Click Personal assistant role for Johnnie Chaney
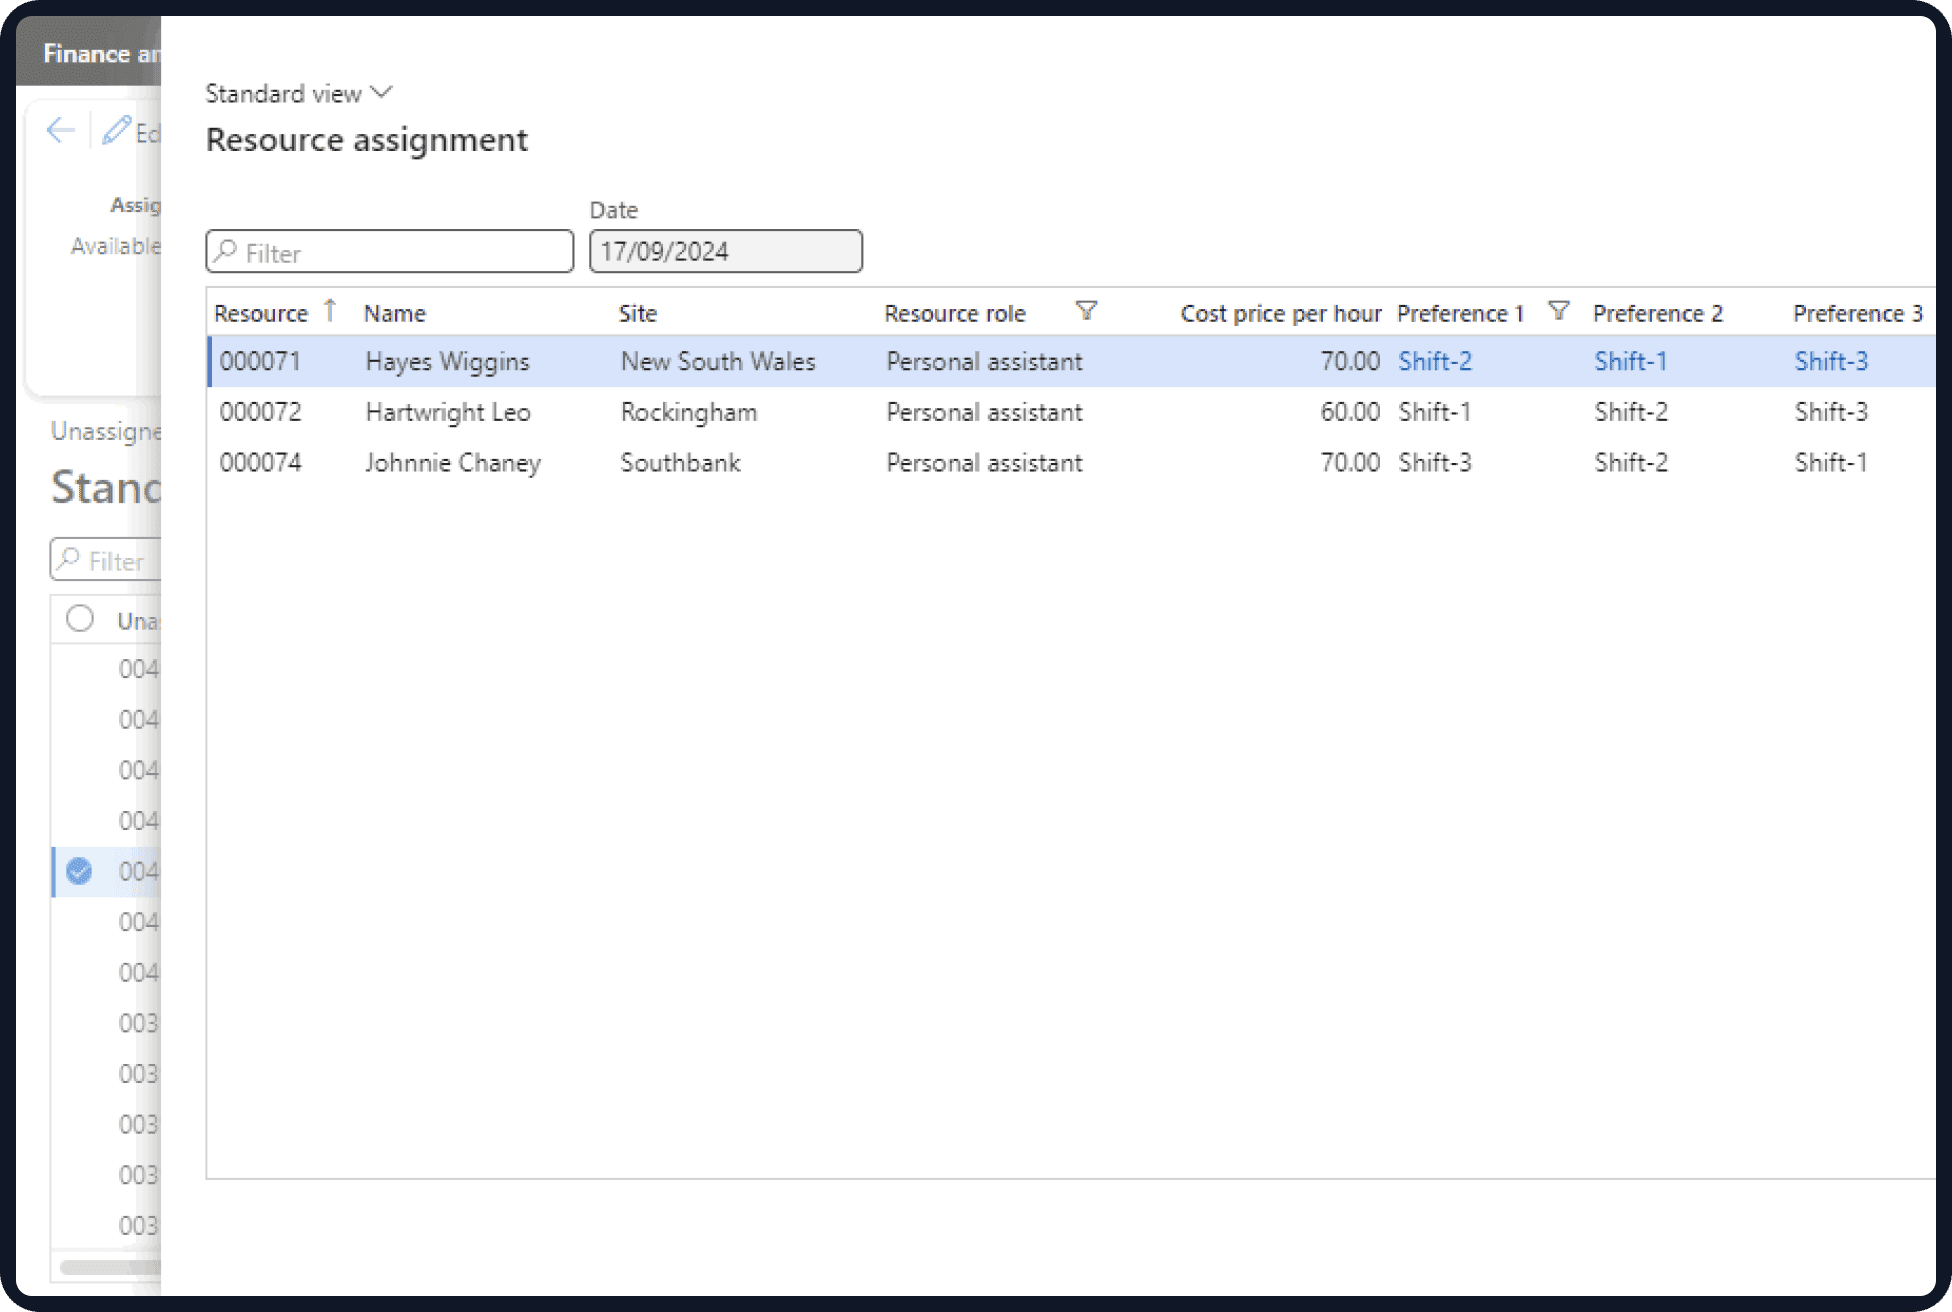The width and height of the screenshot is (1952, 1312). click(x=984, y=463)
